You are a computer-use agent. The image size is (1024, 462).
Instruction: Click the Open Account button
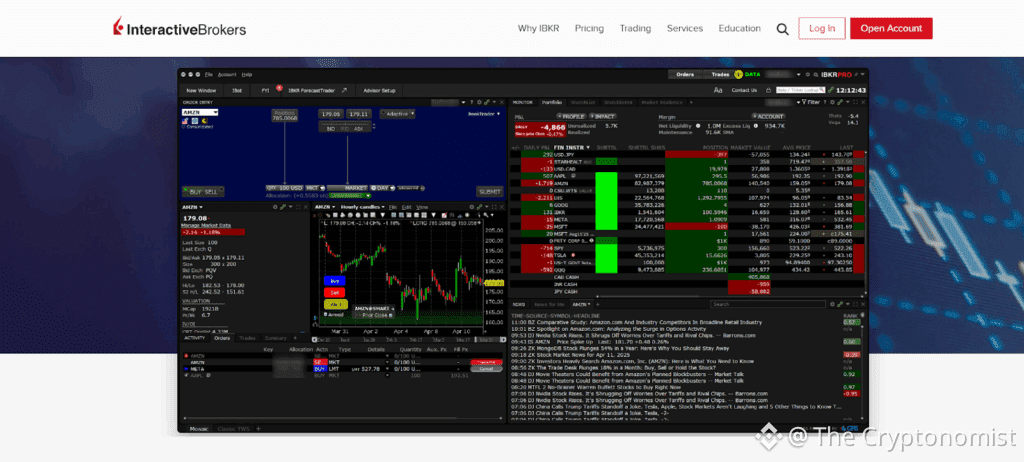pos(891,28)
